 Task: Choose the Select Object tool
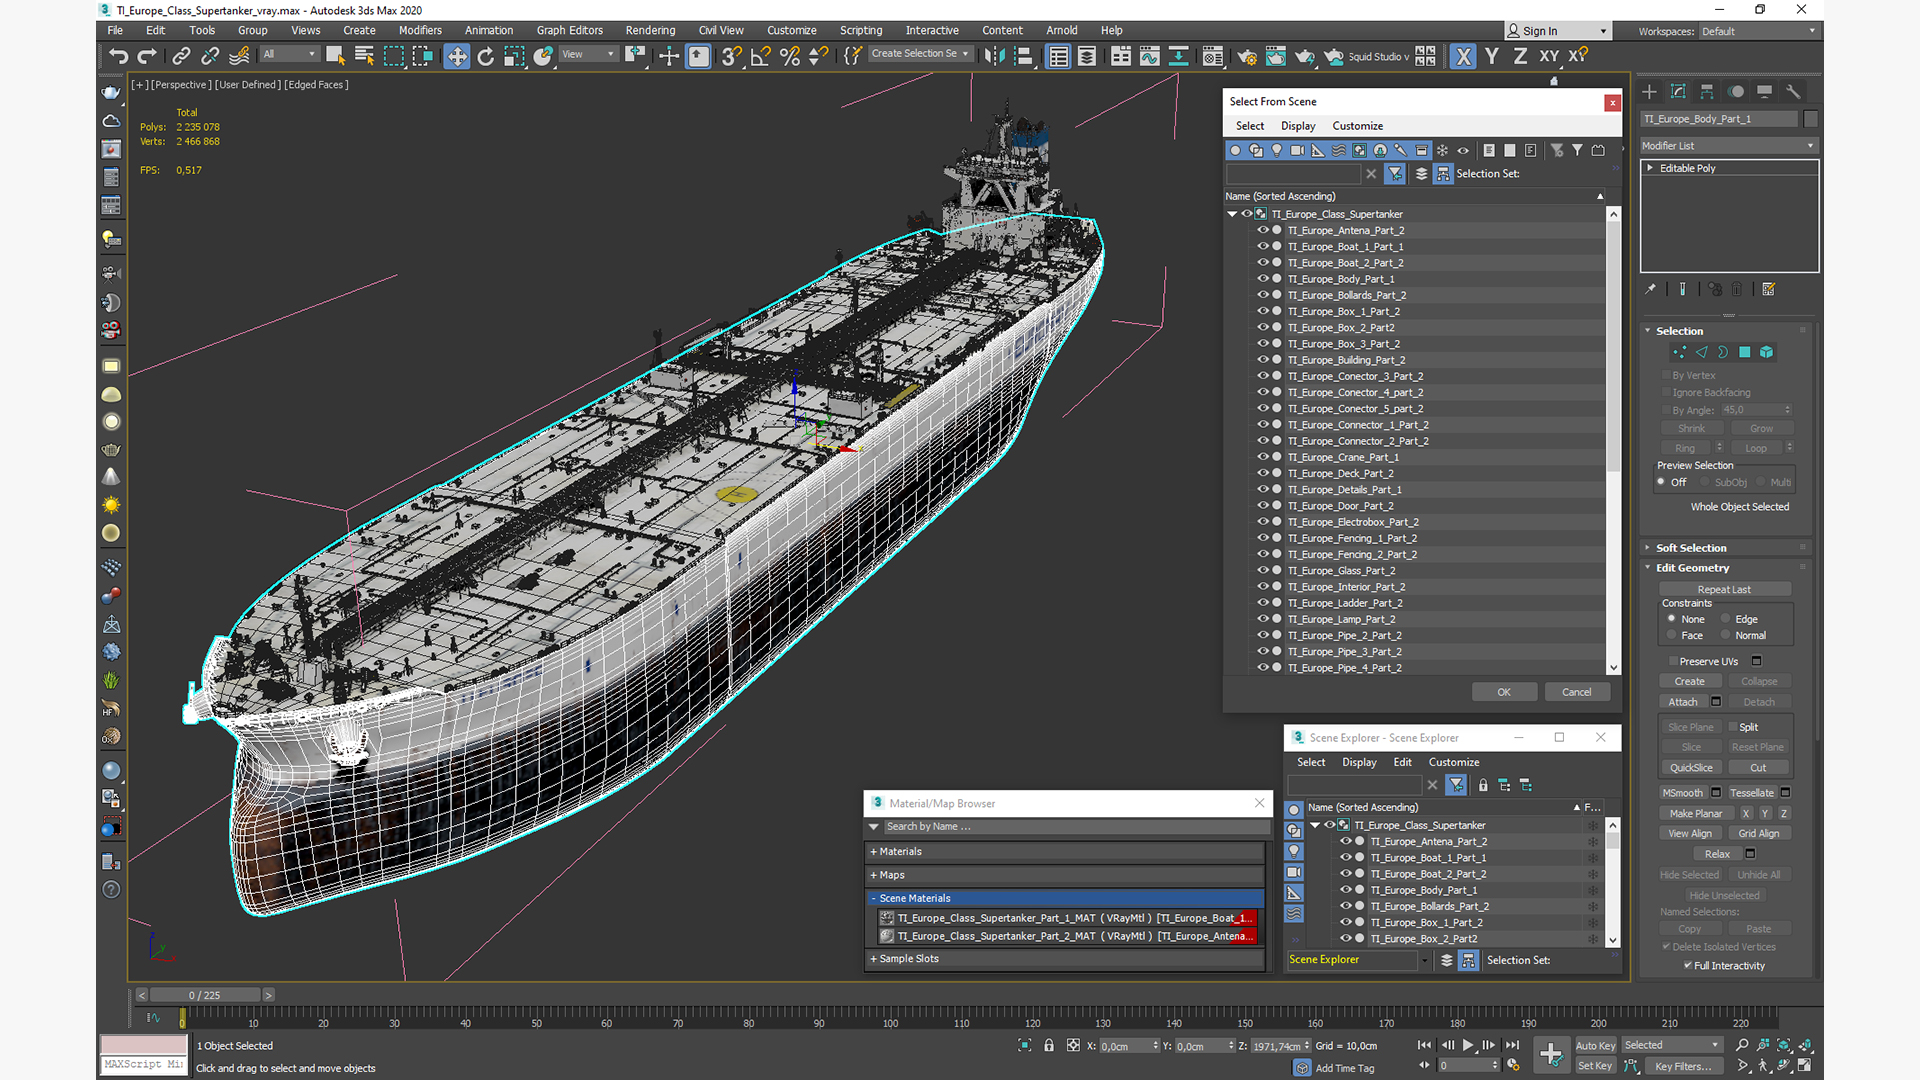[335, 56]
